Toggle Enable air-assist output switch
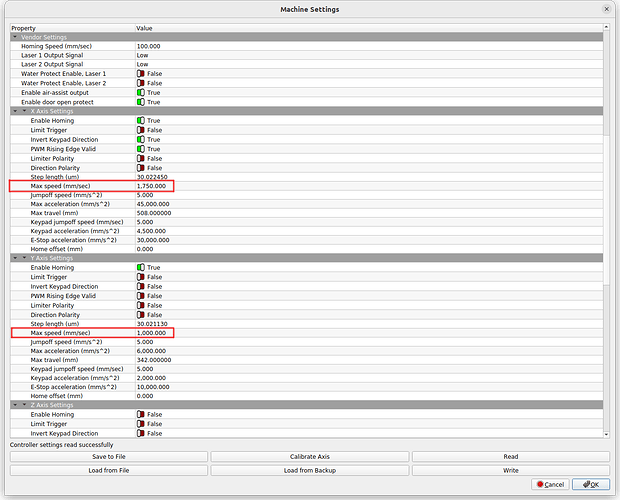The width and height of the screenshot is (620, 500). tap(141, 92)
